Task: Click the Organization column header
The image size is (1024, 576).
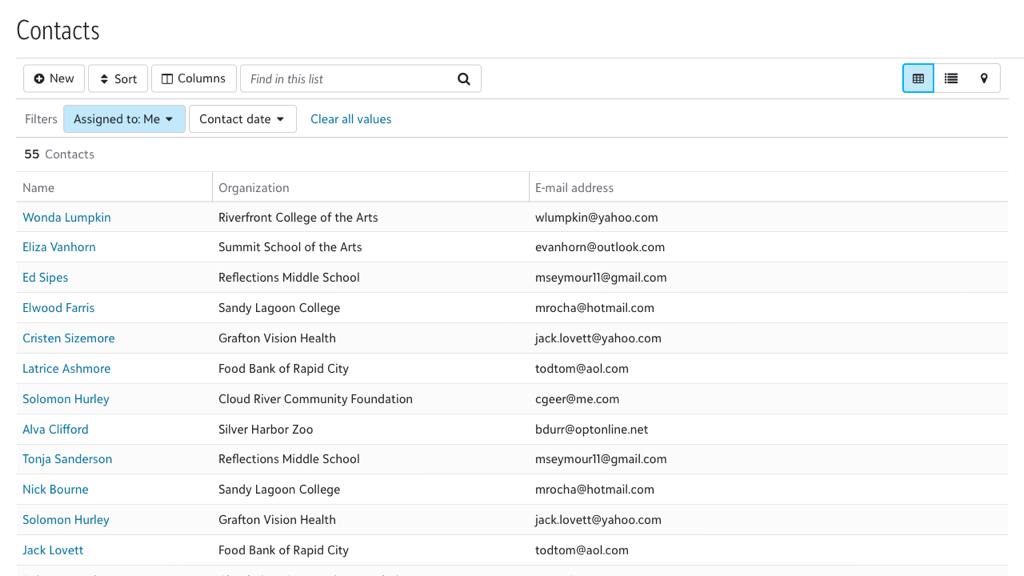Action: click(254, 188)
